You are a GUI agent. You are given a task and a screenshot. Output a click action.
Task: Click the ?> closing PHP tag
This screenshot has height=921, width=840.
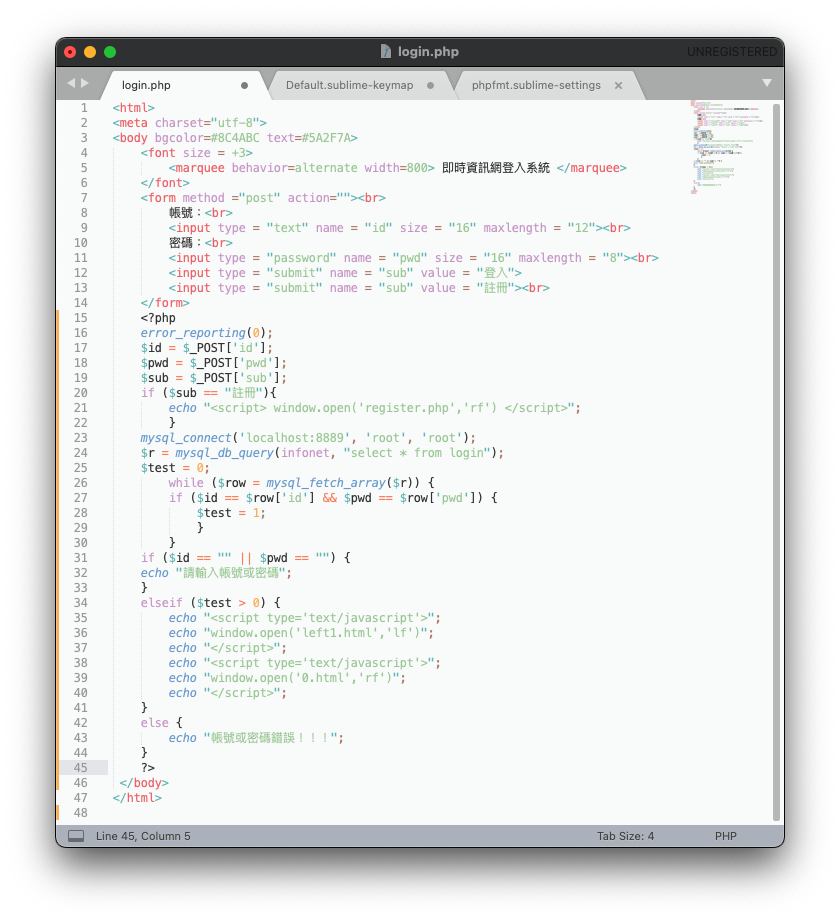pyautogui.click(x=147, y=768)
